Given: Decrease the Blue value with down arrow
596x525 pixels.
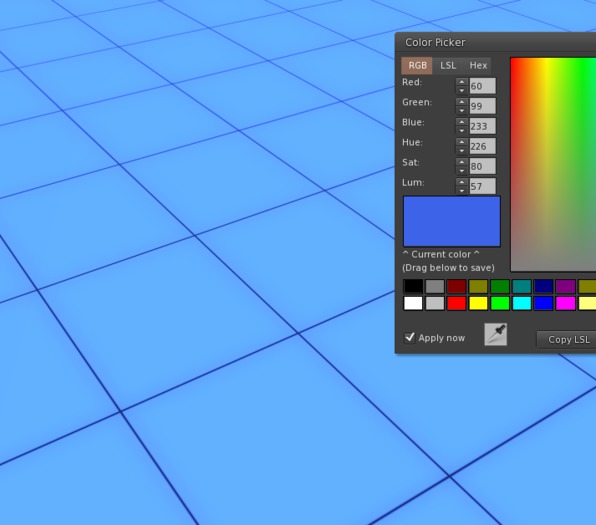Looking at the screenshot, I should click(x=462, y=131).
